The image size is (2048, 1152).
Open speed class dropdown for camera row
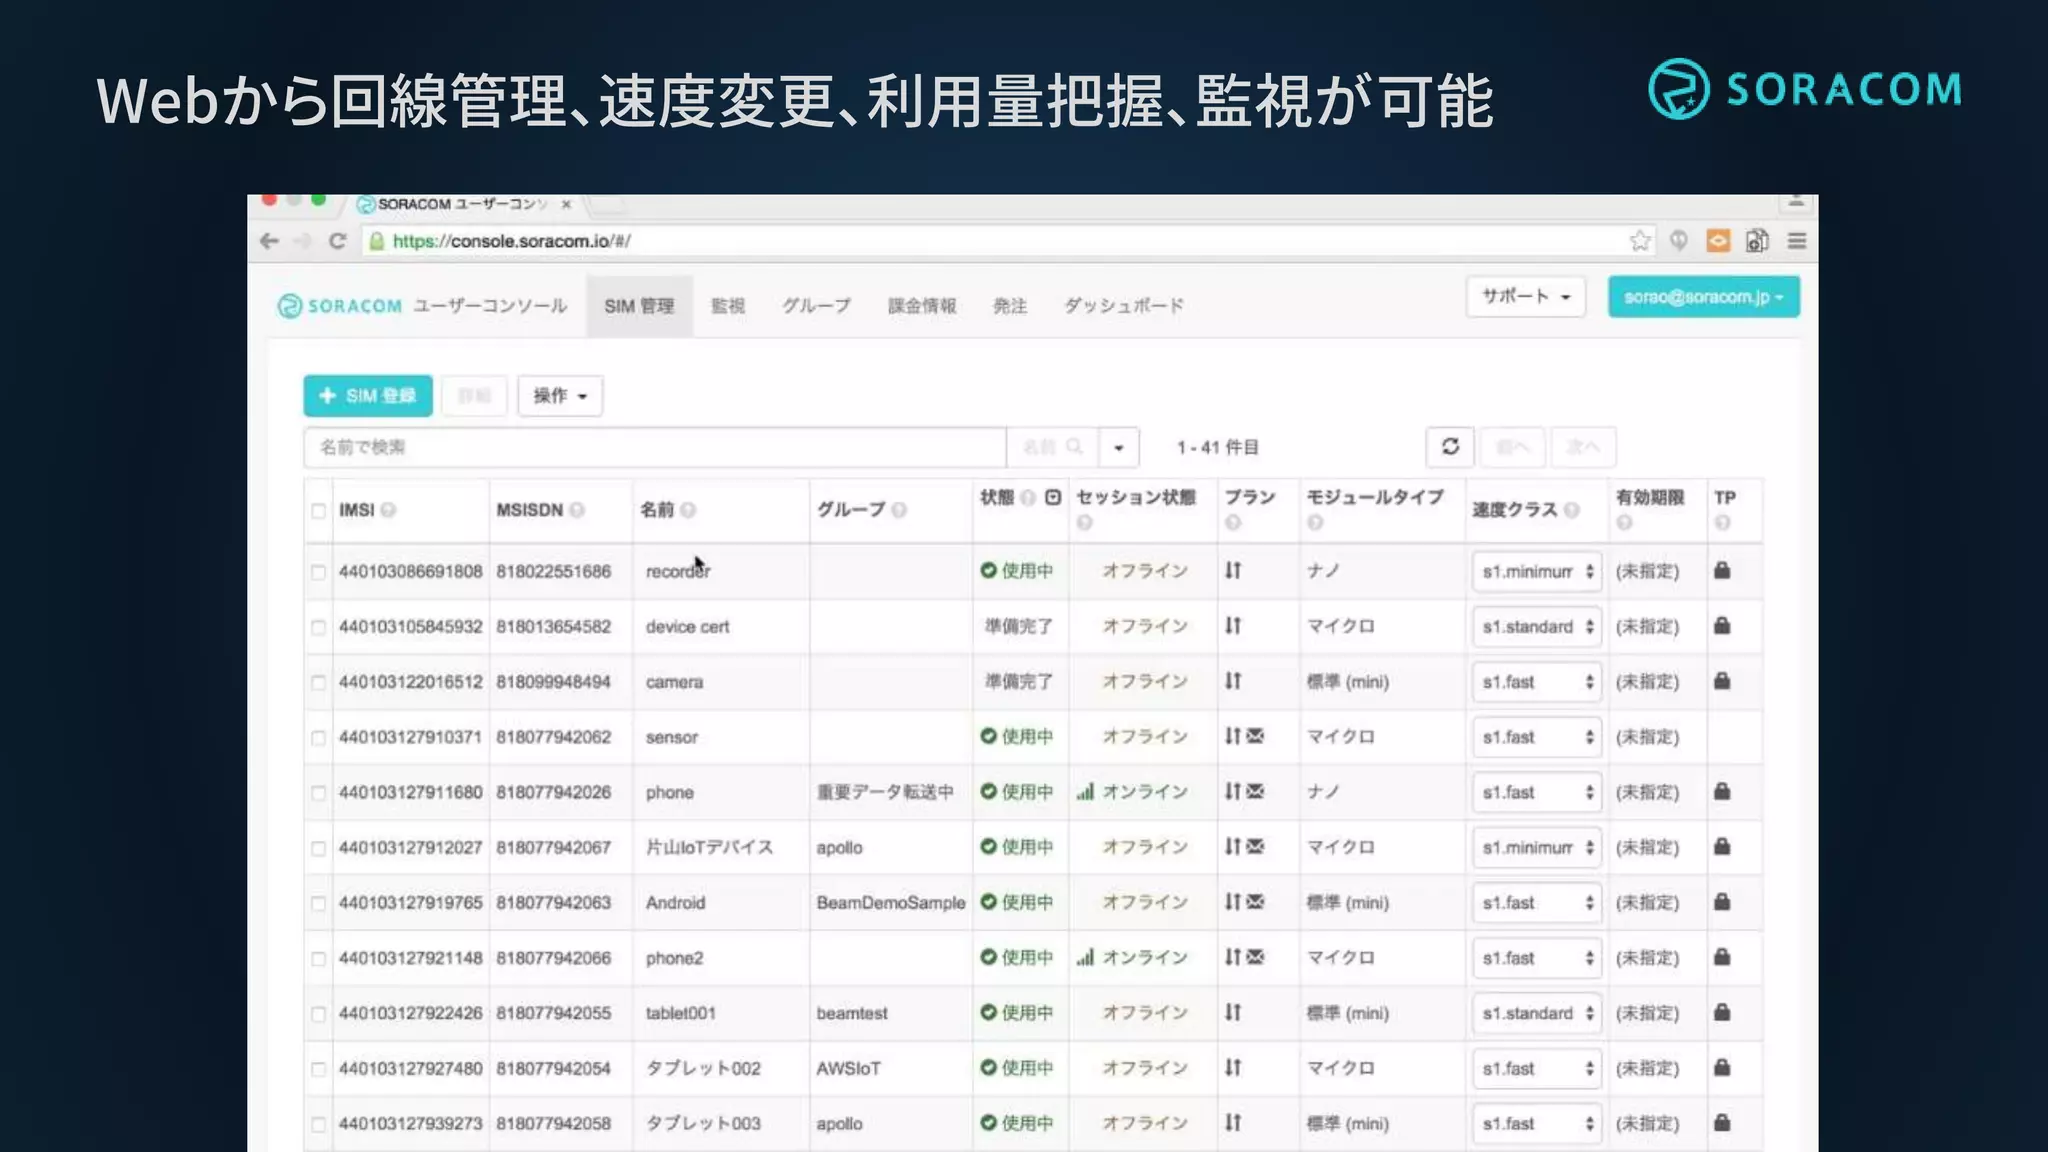pos(1536,682)
